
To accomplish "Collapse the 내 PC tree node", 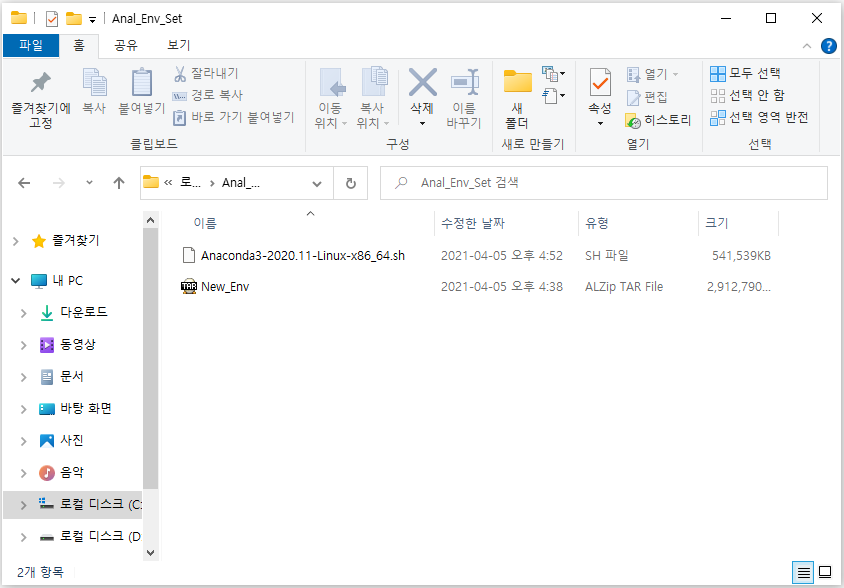I will [x=16, y=281].
